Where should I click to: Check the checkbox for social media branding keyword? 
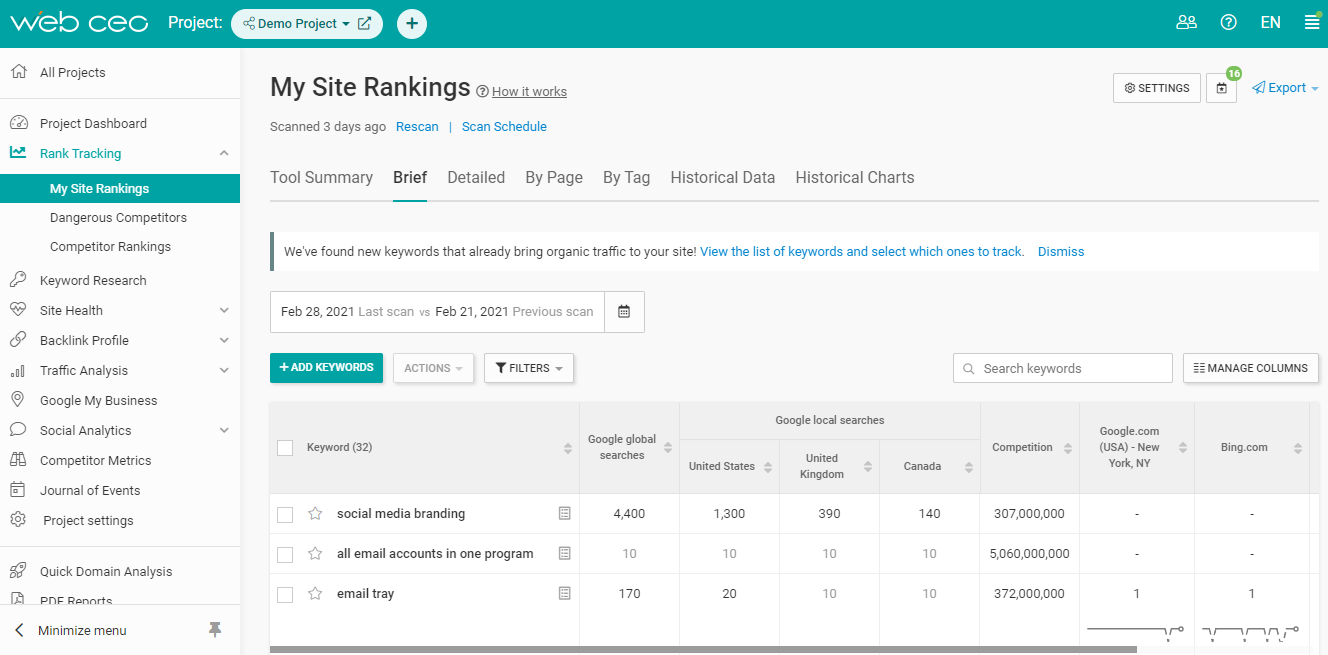pos(285,513)
